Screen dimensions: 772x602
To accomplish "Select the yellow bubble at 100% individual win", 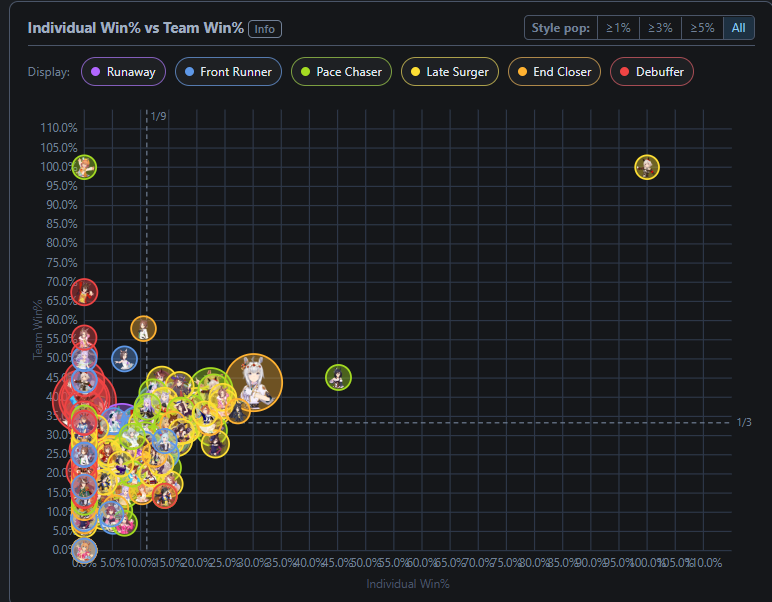I will coord(647,167).
